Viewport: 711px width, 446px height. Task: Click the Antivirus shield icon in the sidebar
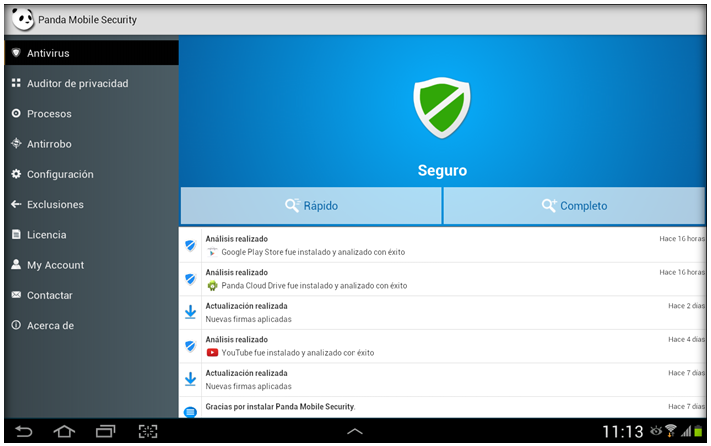click(x=16, y=53)
